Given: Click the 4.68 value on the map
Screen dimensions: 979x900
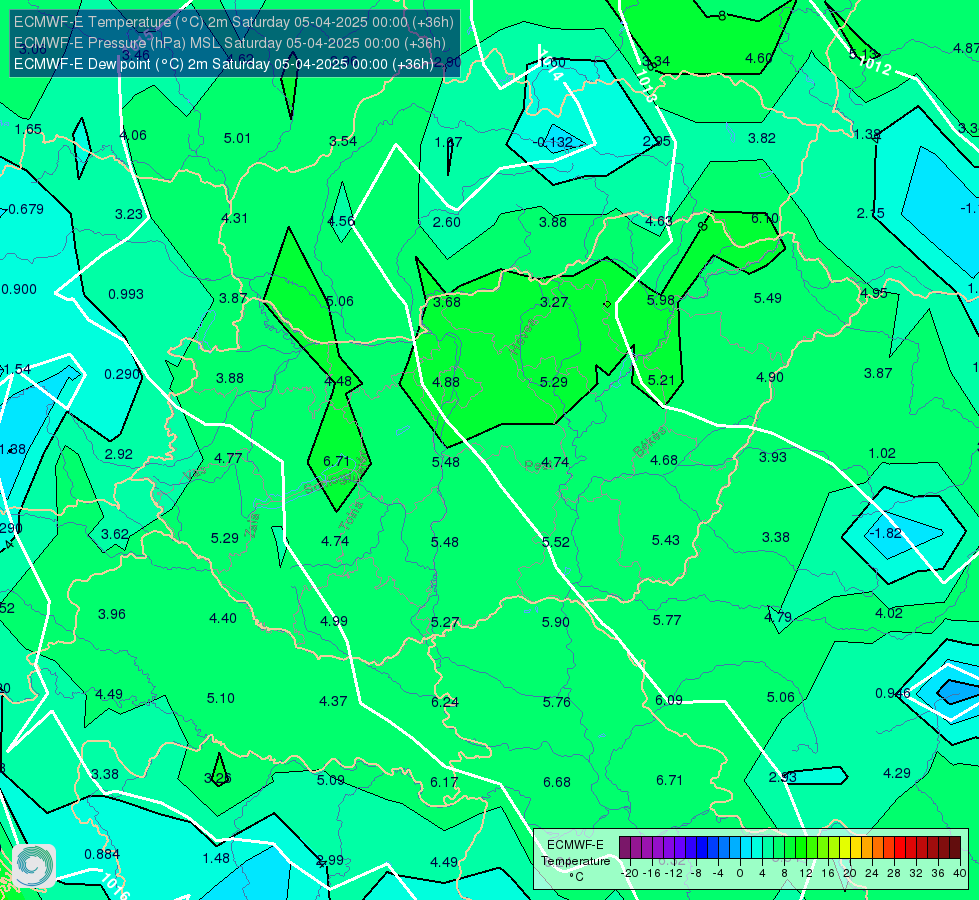Looking at the screenshot, I should pos(663,460).
